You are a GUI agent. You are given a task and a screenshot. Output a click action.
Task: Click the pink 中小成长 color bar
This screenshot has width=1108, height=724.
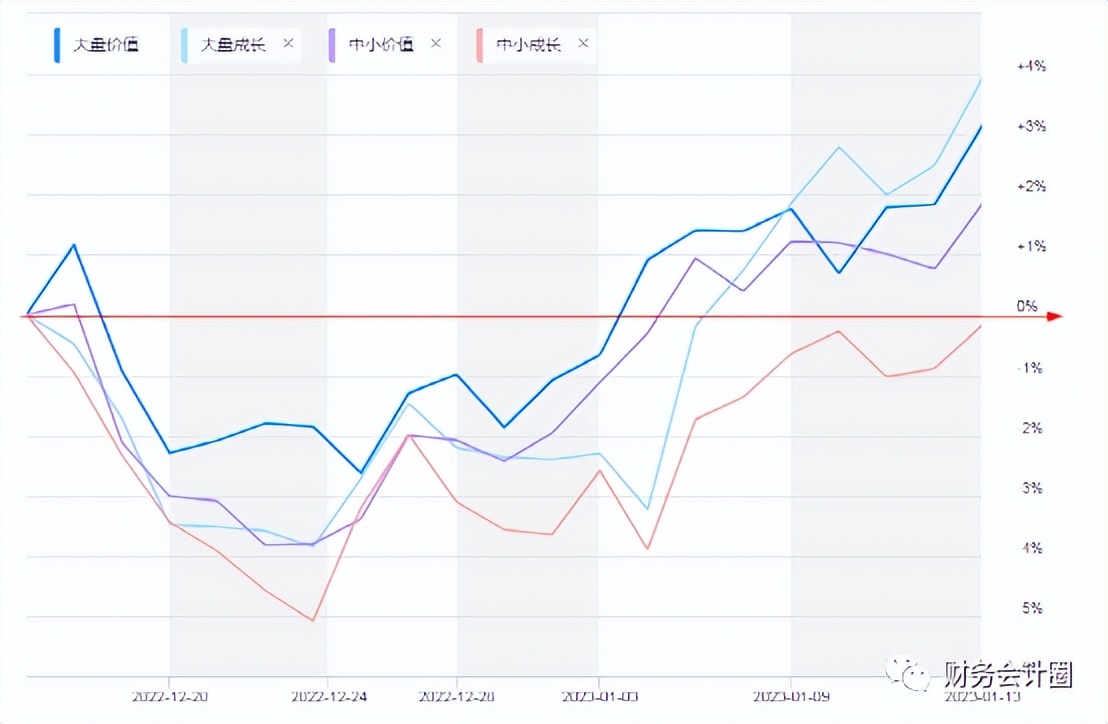(480, 45)
